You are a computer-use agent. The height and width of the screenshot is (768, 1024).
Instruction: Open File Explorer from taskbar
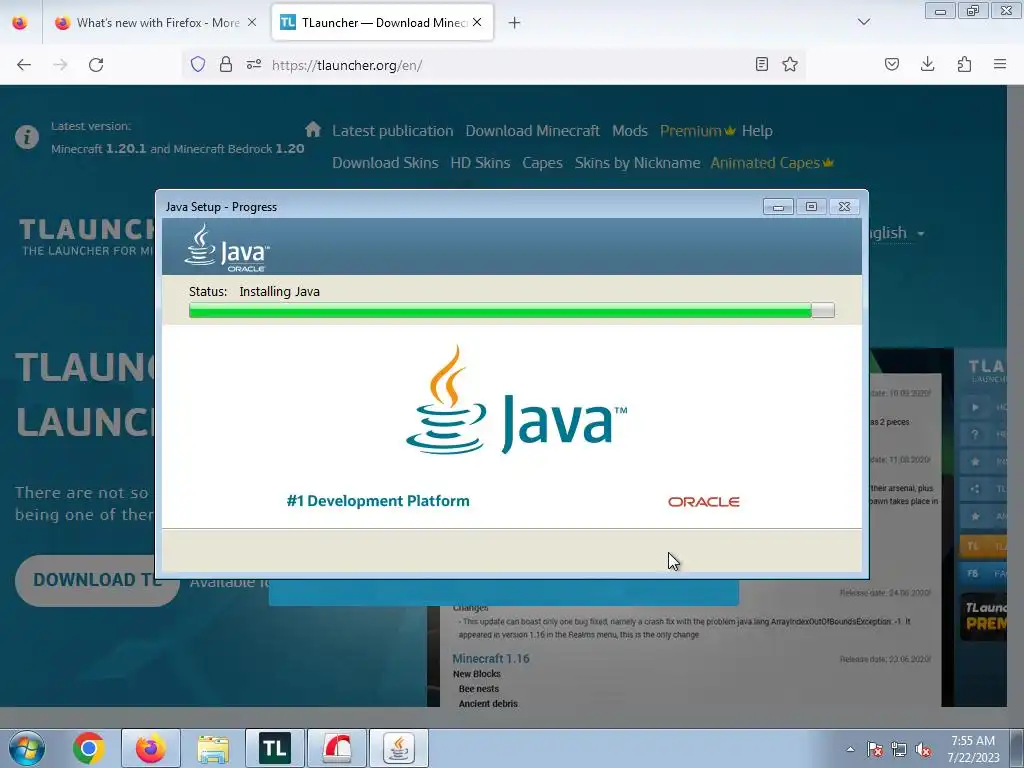[x=213, y=748]
